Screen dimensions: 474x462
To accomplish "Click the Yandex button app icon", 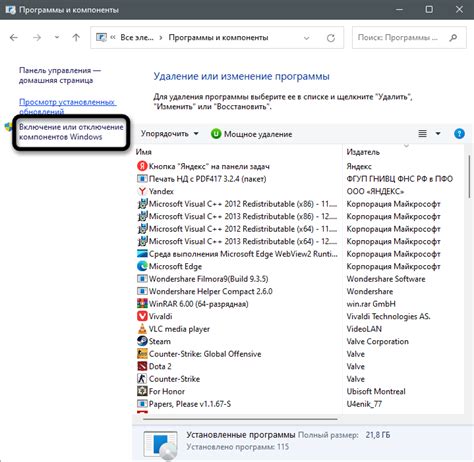I will 142,166.
